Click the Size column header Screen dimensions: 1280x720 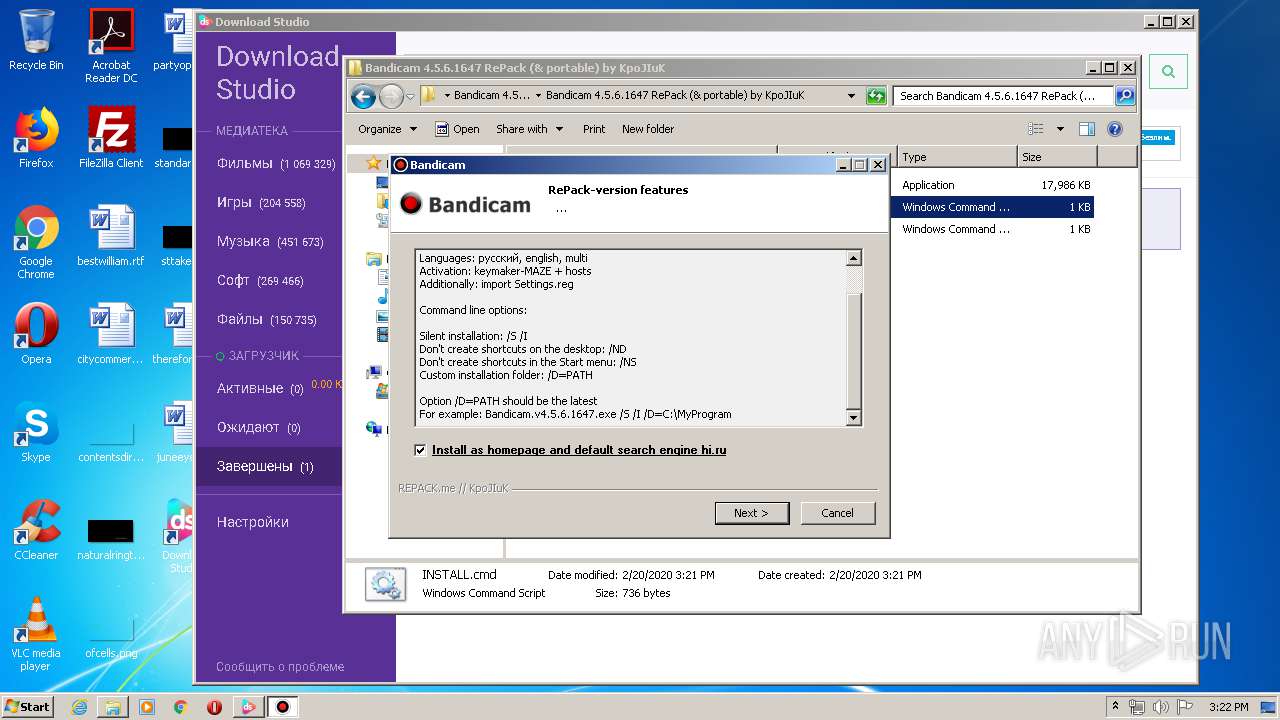click(x=1057, y=157)
